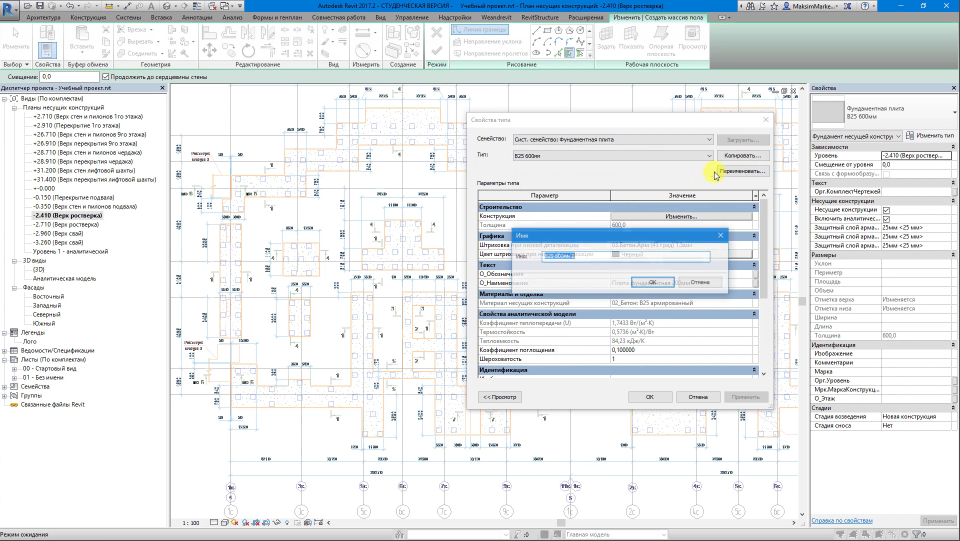Expand the 'Легенды' tree node
960x541 pixels.
[x=5, y=333]
